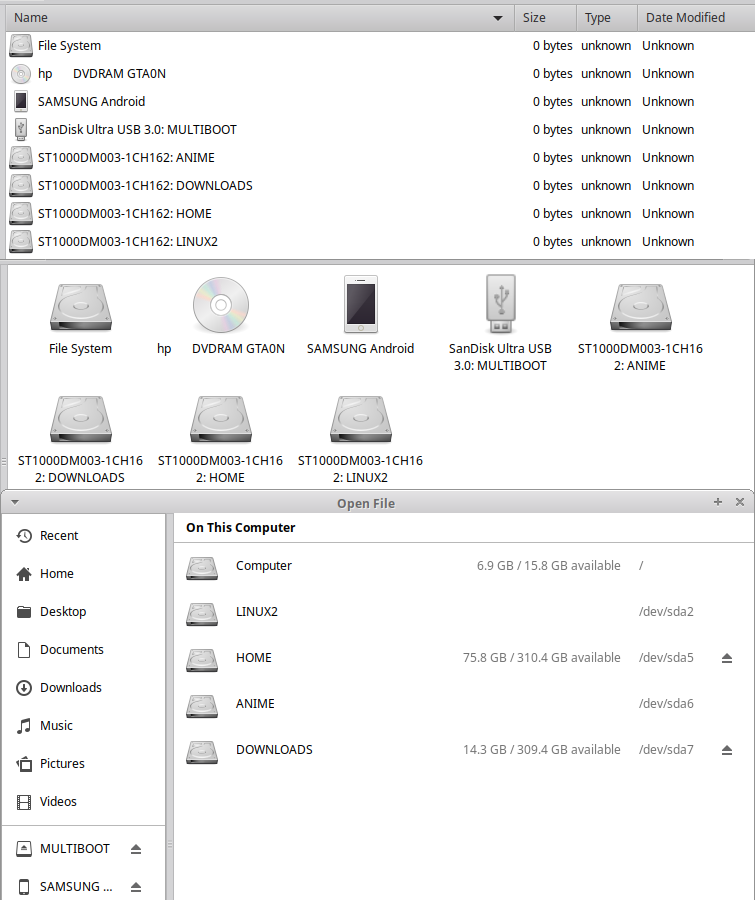Image resolution: width=755 pixels, height=900 pixels.
Task: Select ST1000DM003-1CH162: HOME list row
Action: point(125,214)
